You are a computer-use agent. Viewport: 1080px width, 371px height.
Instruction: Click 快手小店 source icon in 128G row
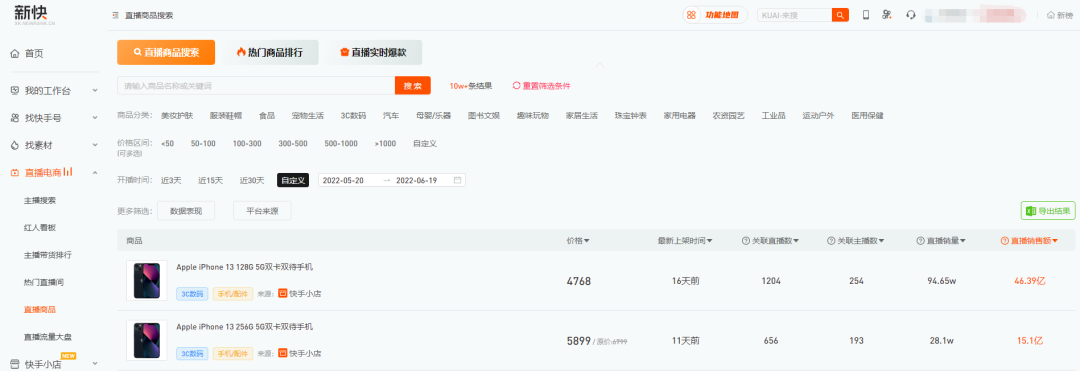tap(282, 294)
